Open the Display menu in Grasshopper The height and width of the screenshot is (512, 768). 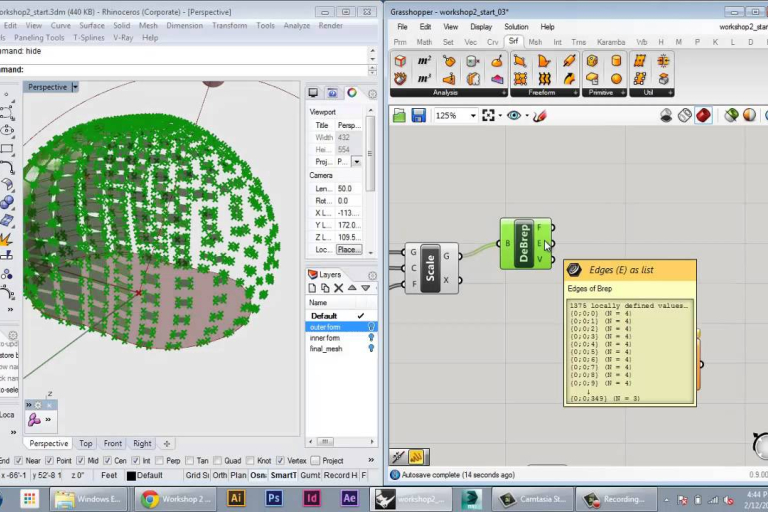pyautogui.click(x=480, y=27)
